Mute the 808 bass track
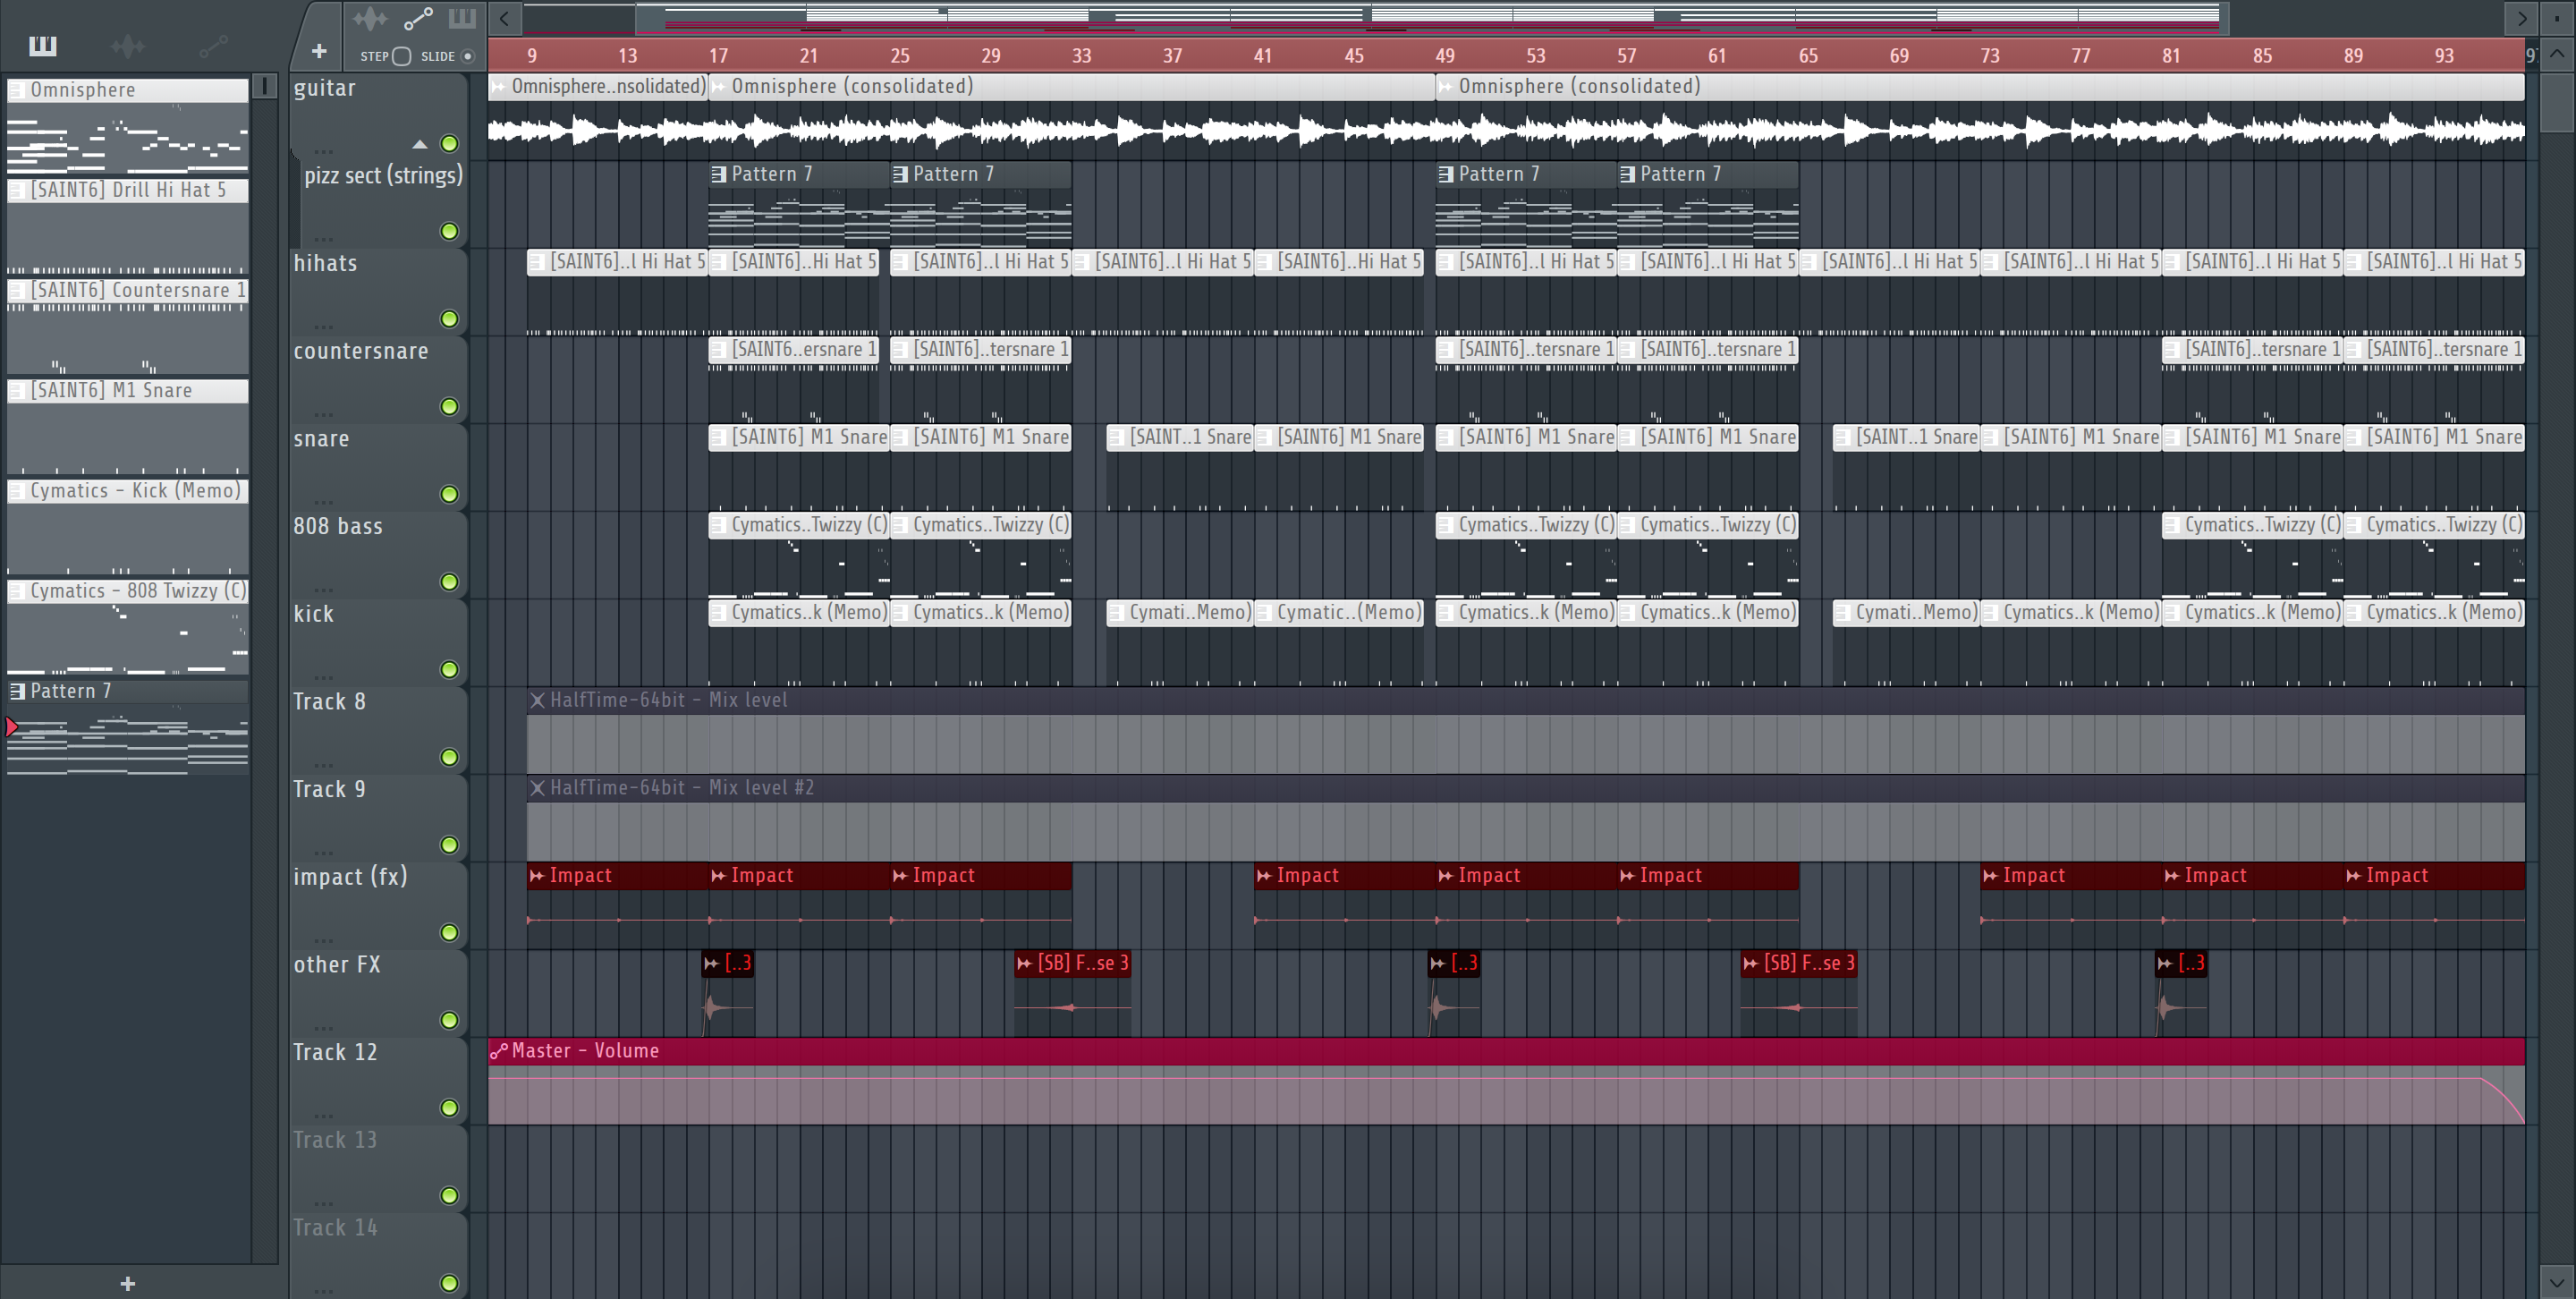Screen dimensions: 2576x1299 click(450, 582)
